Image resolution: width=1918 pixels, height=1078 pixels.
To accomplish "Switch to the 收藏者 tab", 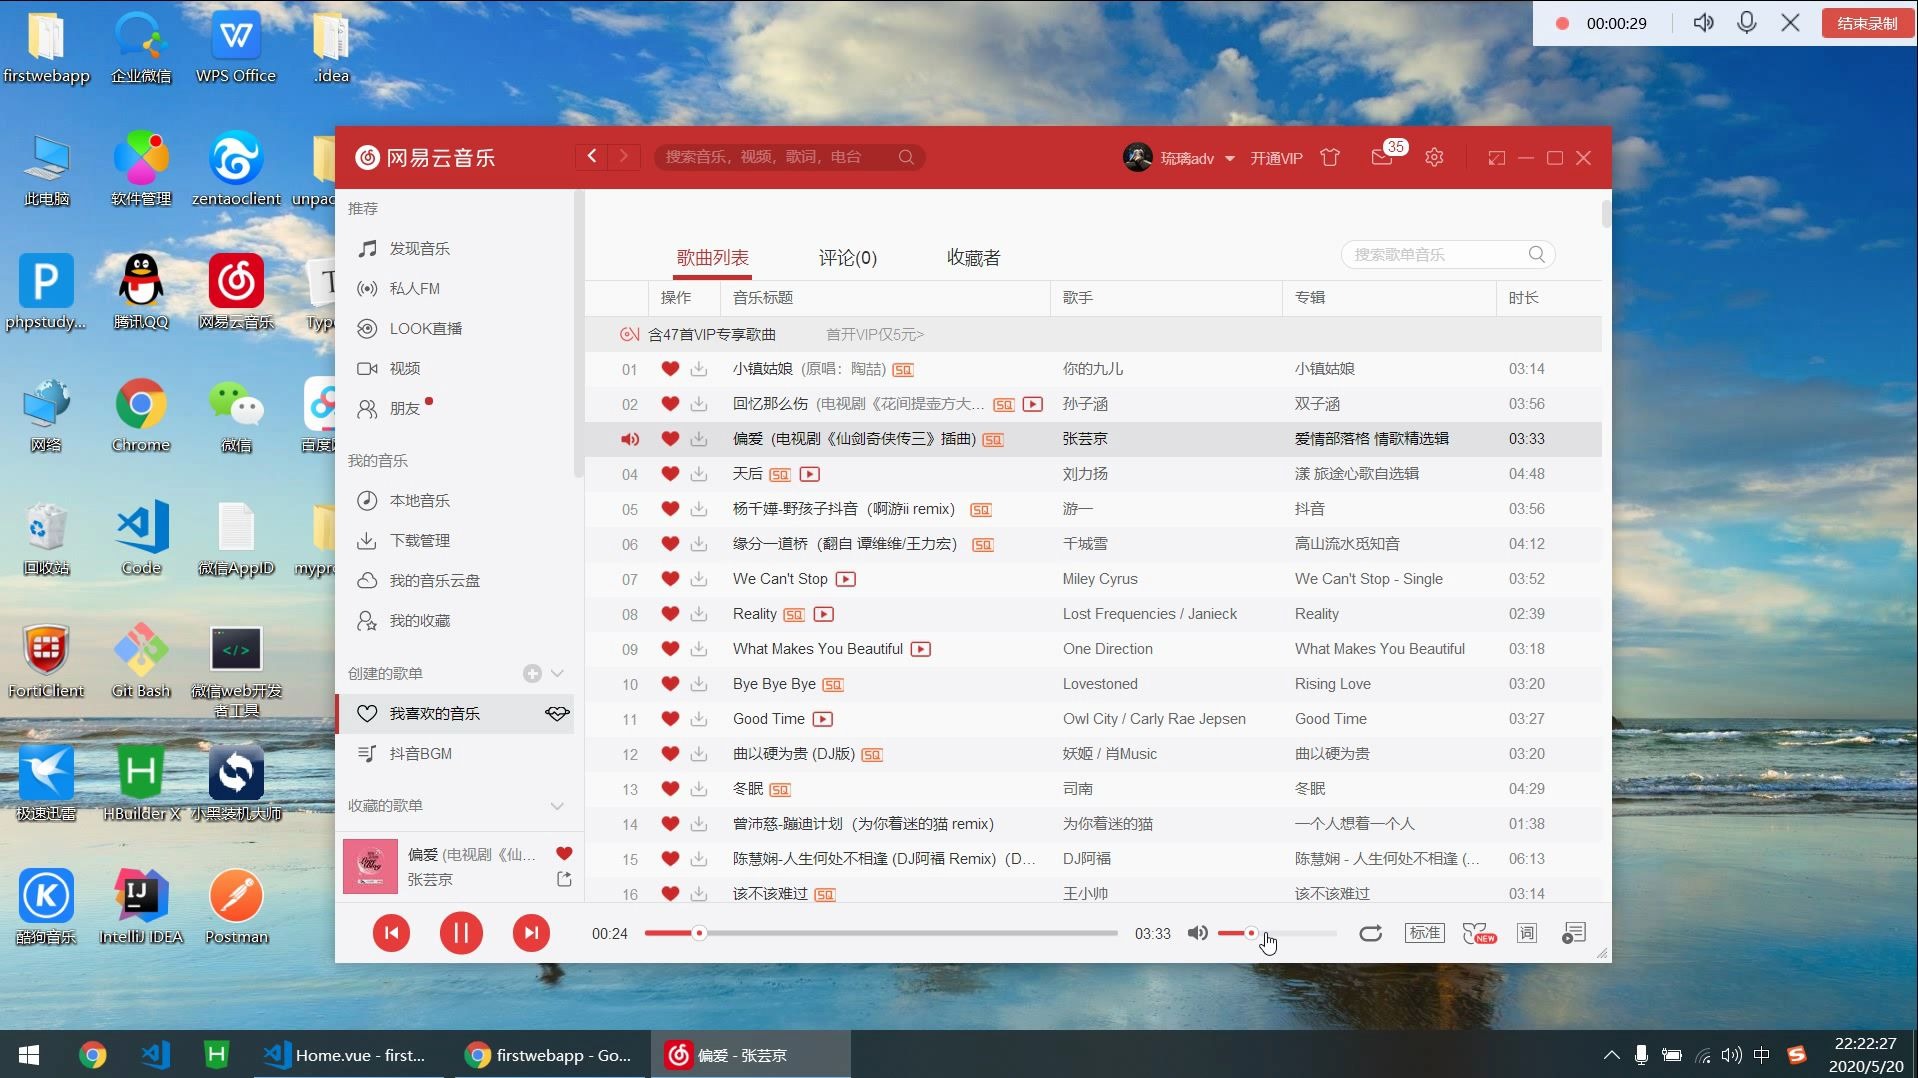I will [x=973, y=257].
